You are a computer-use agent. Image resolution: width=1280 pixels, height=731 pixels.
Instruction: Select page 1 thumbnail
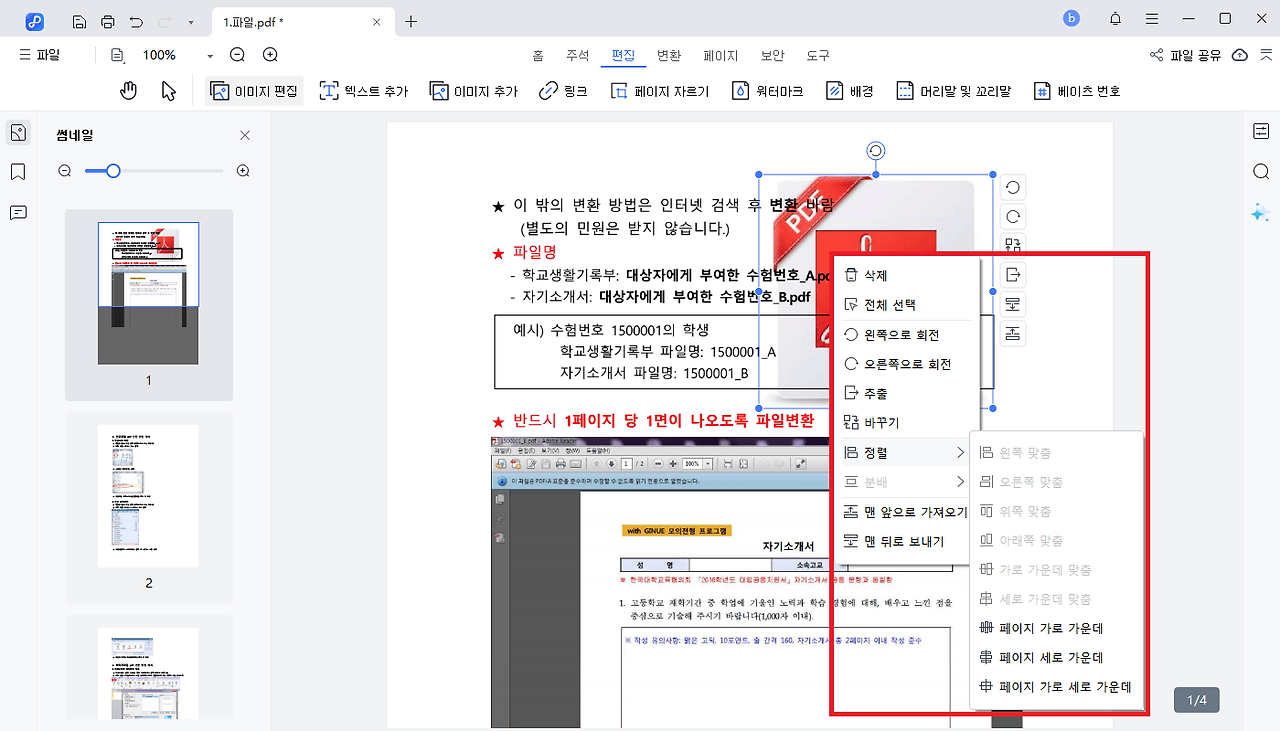(x=148, y=293)
